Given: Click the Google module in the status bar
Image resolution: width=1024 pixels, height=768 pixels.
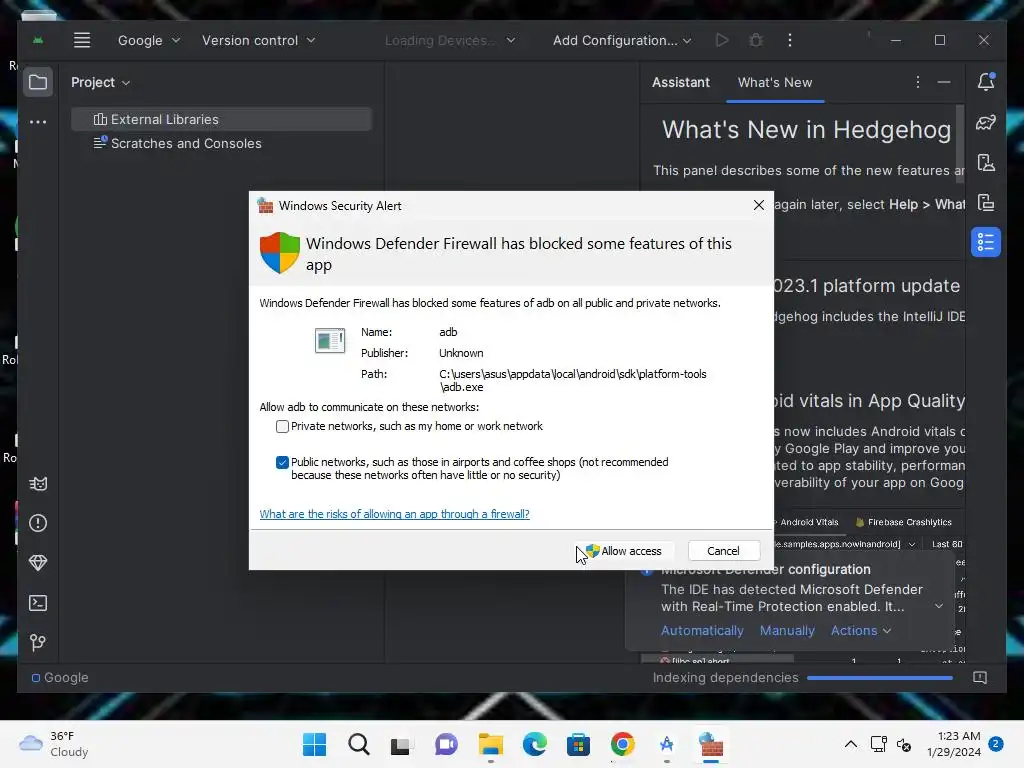Looking at the screenshot, I should coord(60,678).
